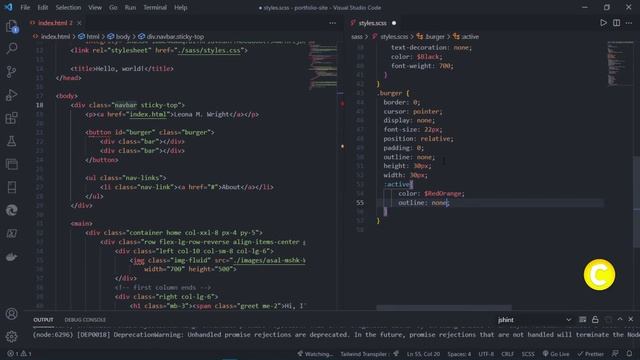The width and height of the screenshot is (640, 360).
Task: Open the File menu
Action: [25, 7]
